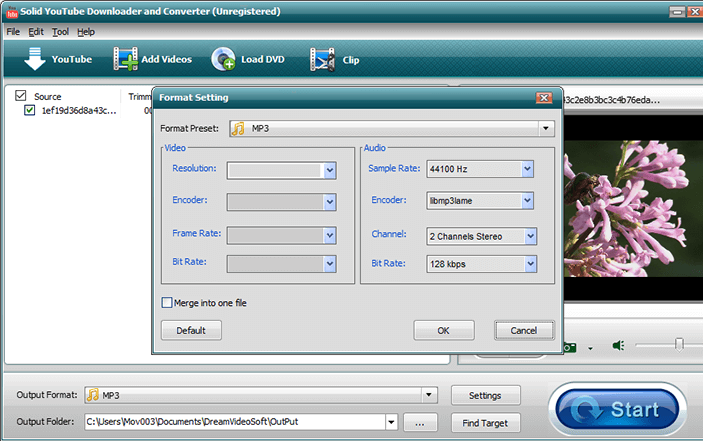This screenshot has width=703, height=441.
Task: Open the snapshot options arrow beside camera
Action: [x=590, y=349]
